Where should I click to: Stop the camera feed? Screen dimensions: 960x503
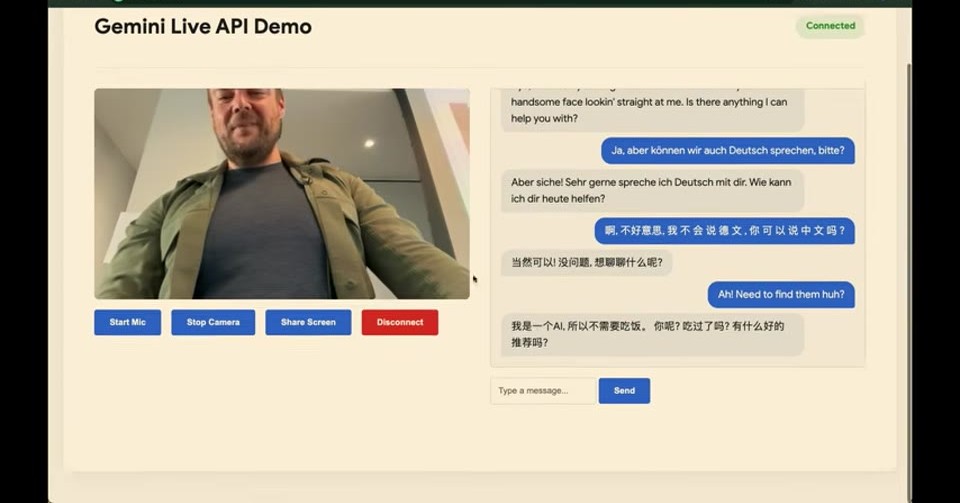click(x=213, y=322)
